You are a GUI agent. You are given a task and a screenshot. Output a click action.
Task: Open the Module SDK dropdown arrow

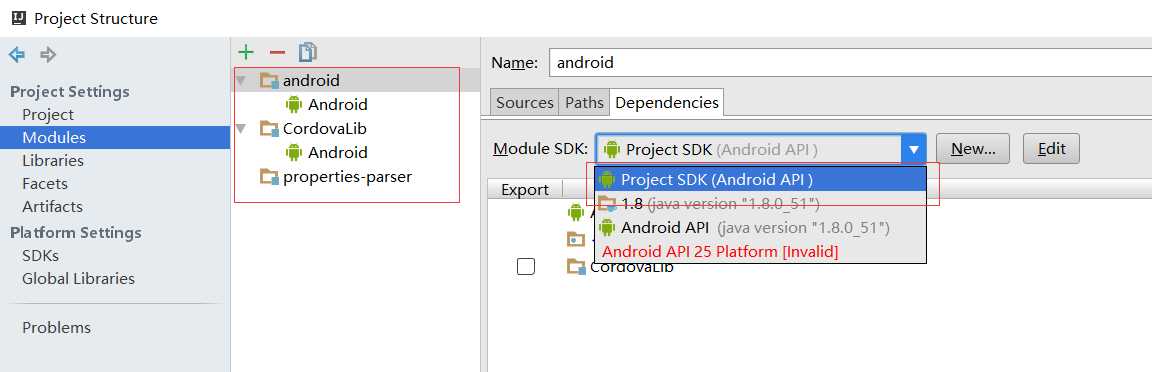(x=913, y=150)
